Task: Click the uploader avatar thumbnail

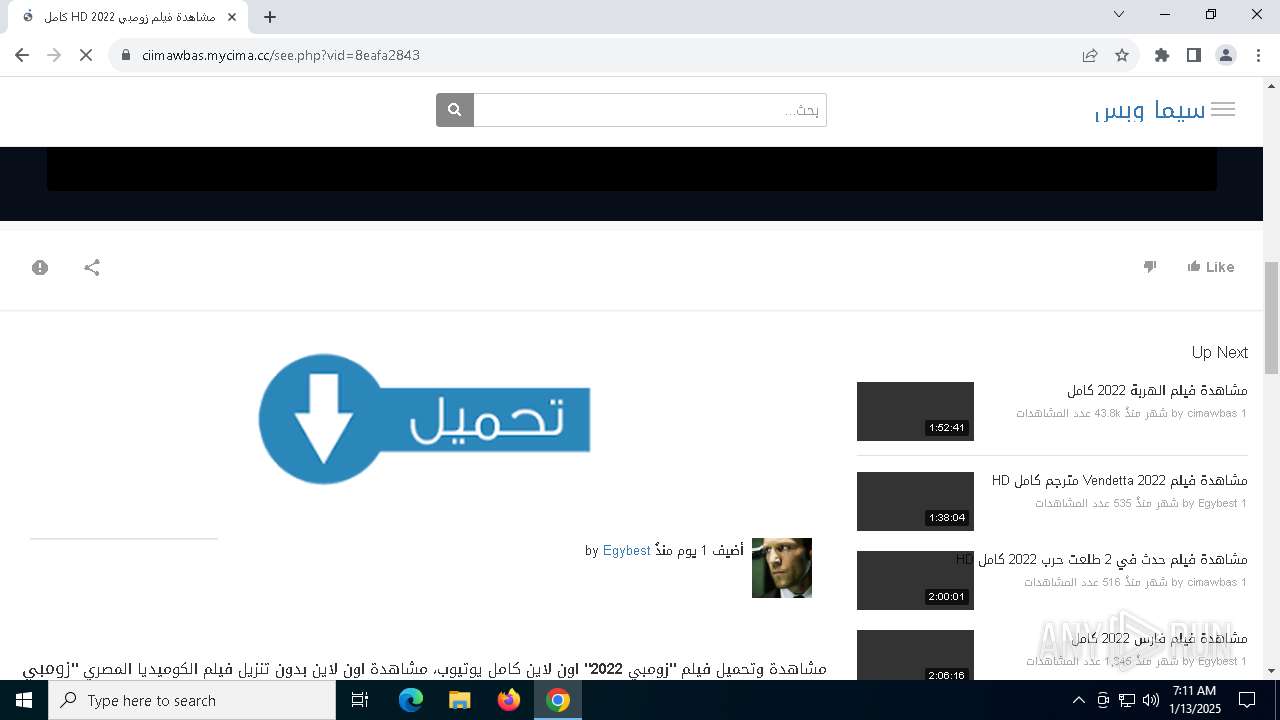Action: click(x=782, y=568)
